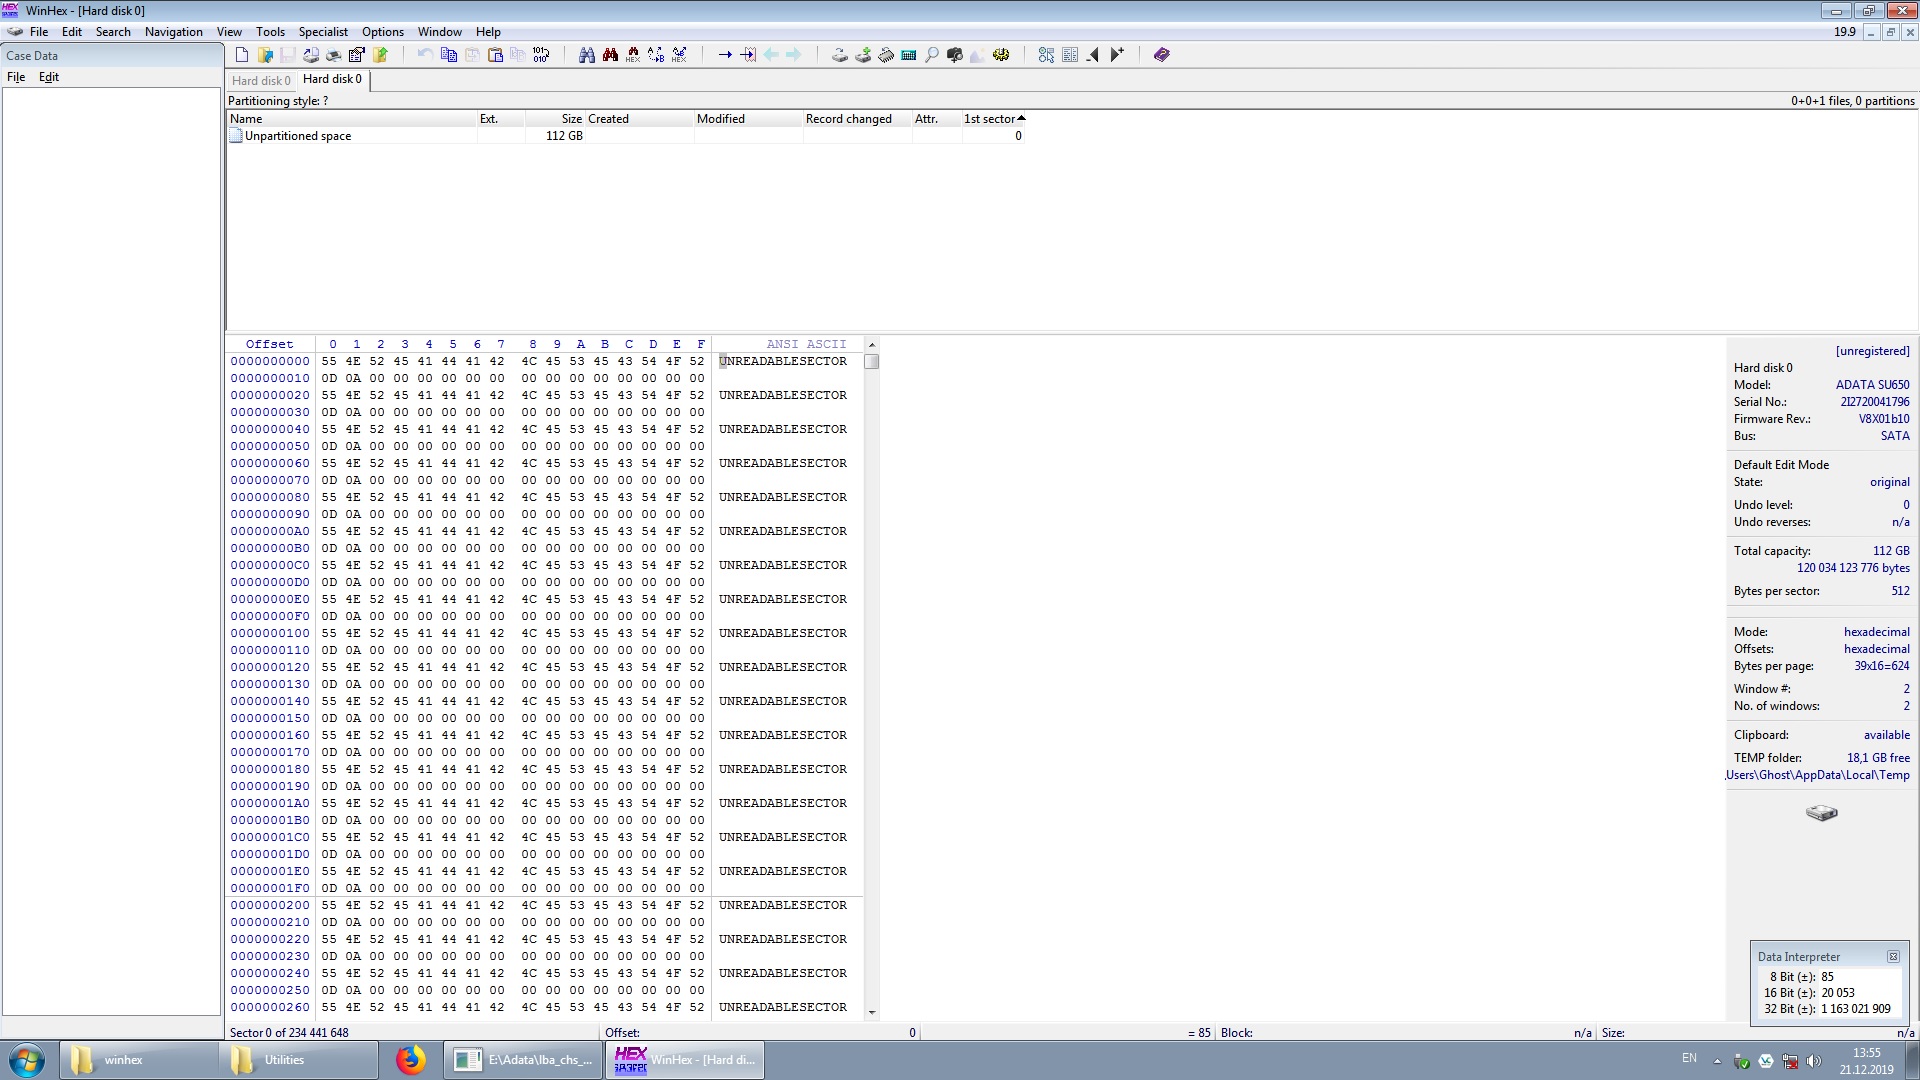The image size is (1920, 1080).
Task: Click the Open Disk icon
Action: click(x=840, y=55)
